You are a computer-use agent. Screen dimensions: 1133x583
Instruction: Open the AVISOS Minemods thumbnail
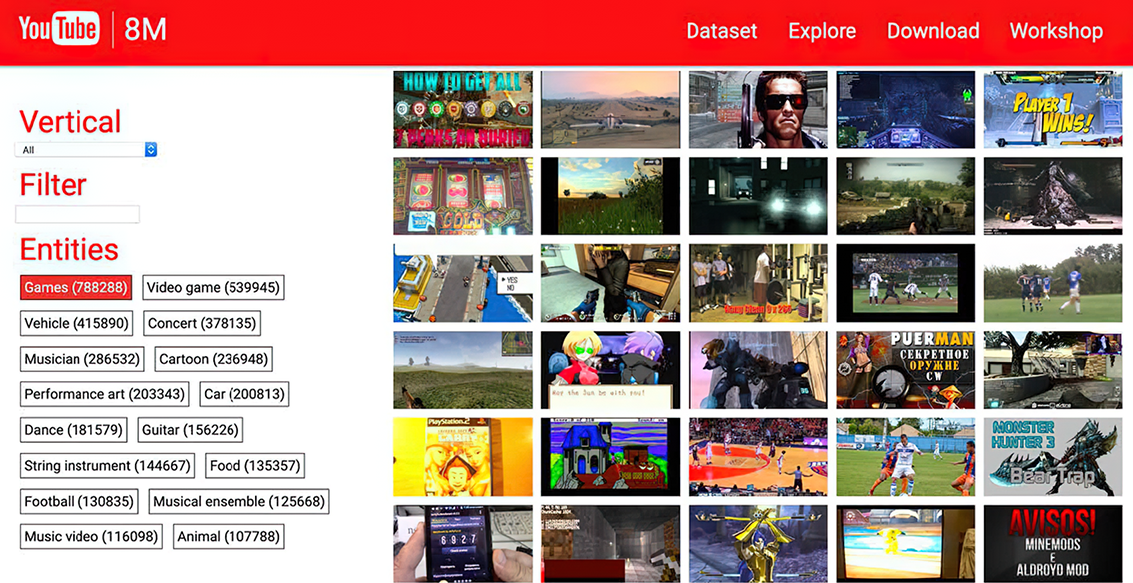click(x=1053, y=543)
